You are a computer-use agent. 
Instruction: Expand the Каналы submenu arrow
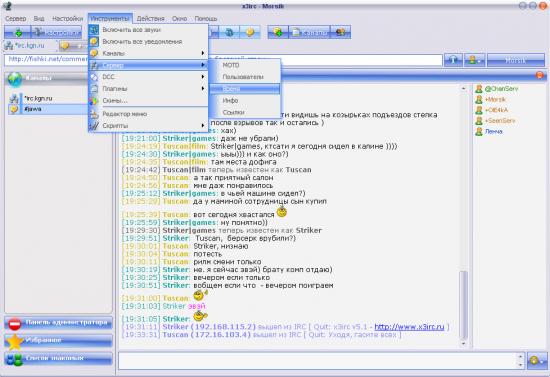click(202, 53)
